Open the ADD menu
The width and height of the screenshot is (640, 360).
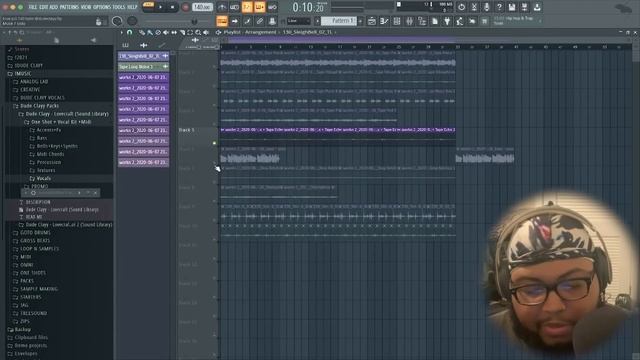[53, 7]
